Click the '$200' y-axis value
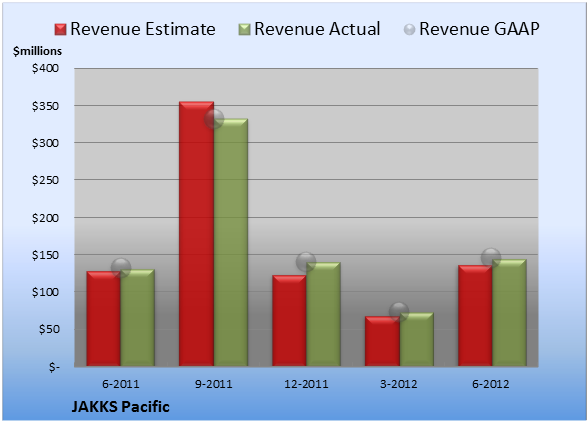 (45, 218)
